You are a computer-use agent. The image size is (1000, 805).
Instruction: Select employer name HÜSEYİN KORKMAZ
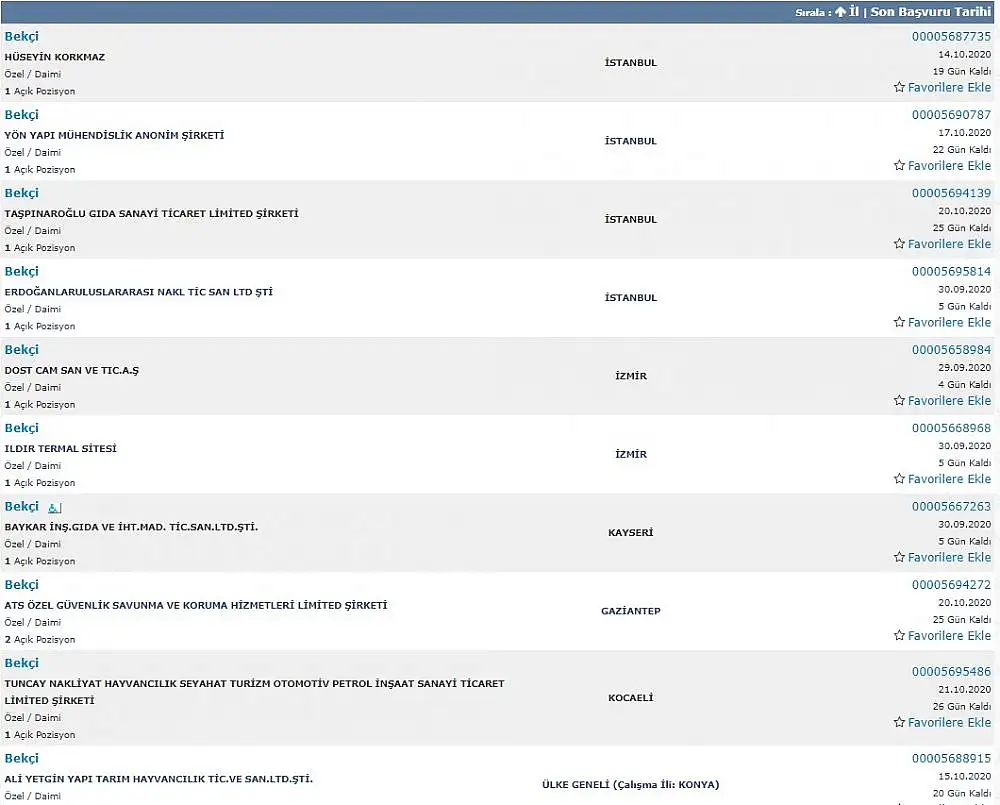(55, 57)
